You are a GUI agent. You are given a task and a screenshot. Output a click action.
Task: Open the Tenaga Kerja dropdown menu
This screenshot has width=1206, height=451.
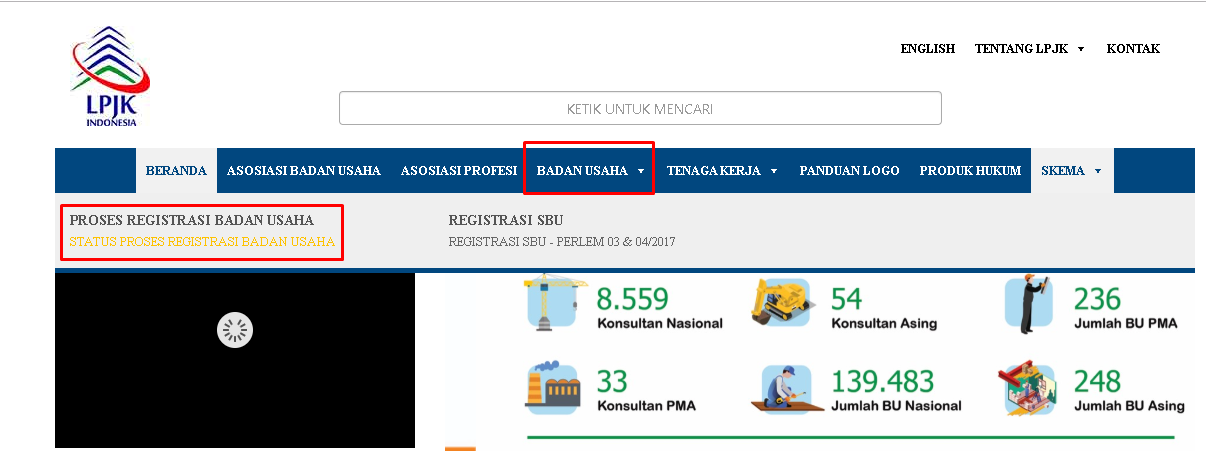coord(722,171)
